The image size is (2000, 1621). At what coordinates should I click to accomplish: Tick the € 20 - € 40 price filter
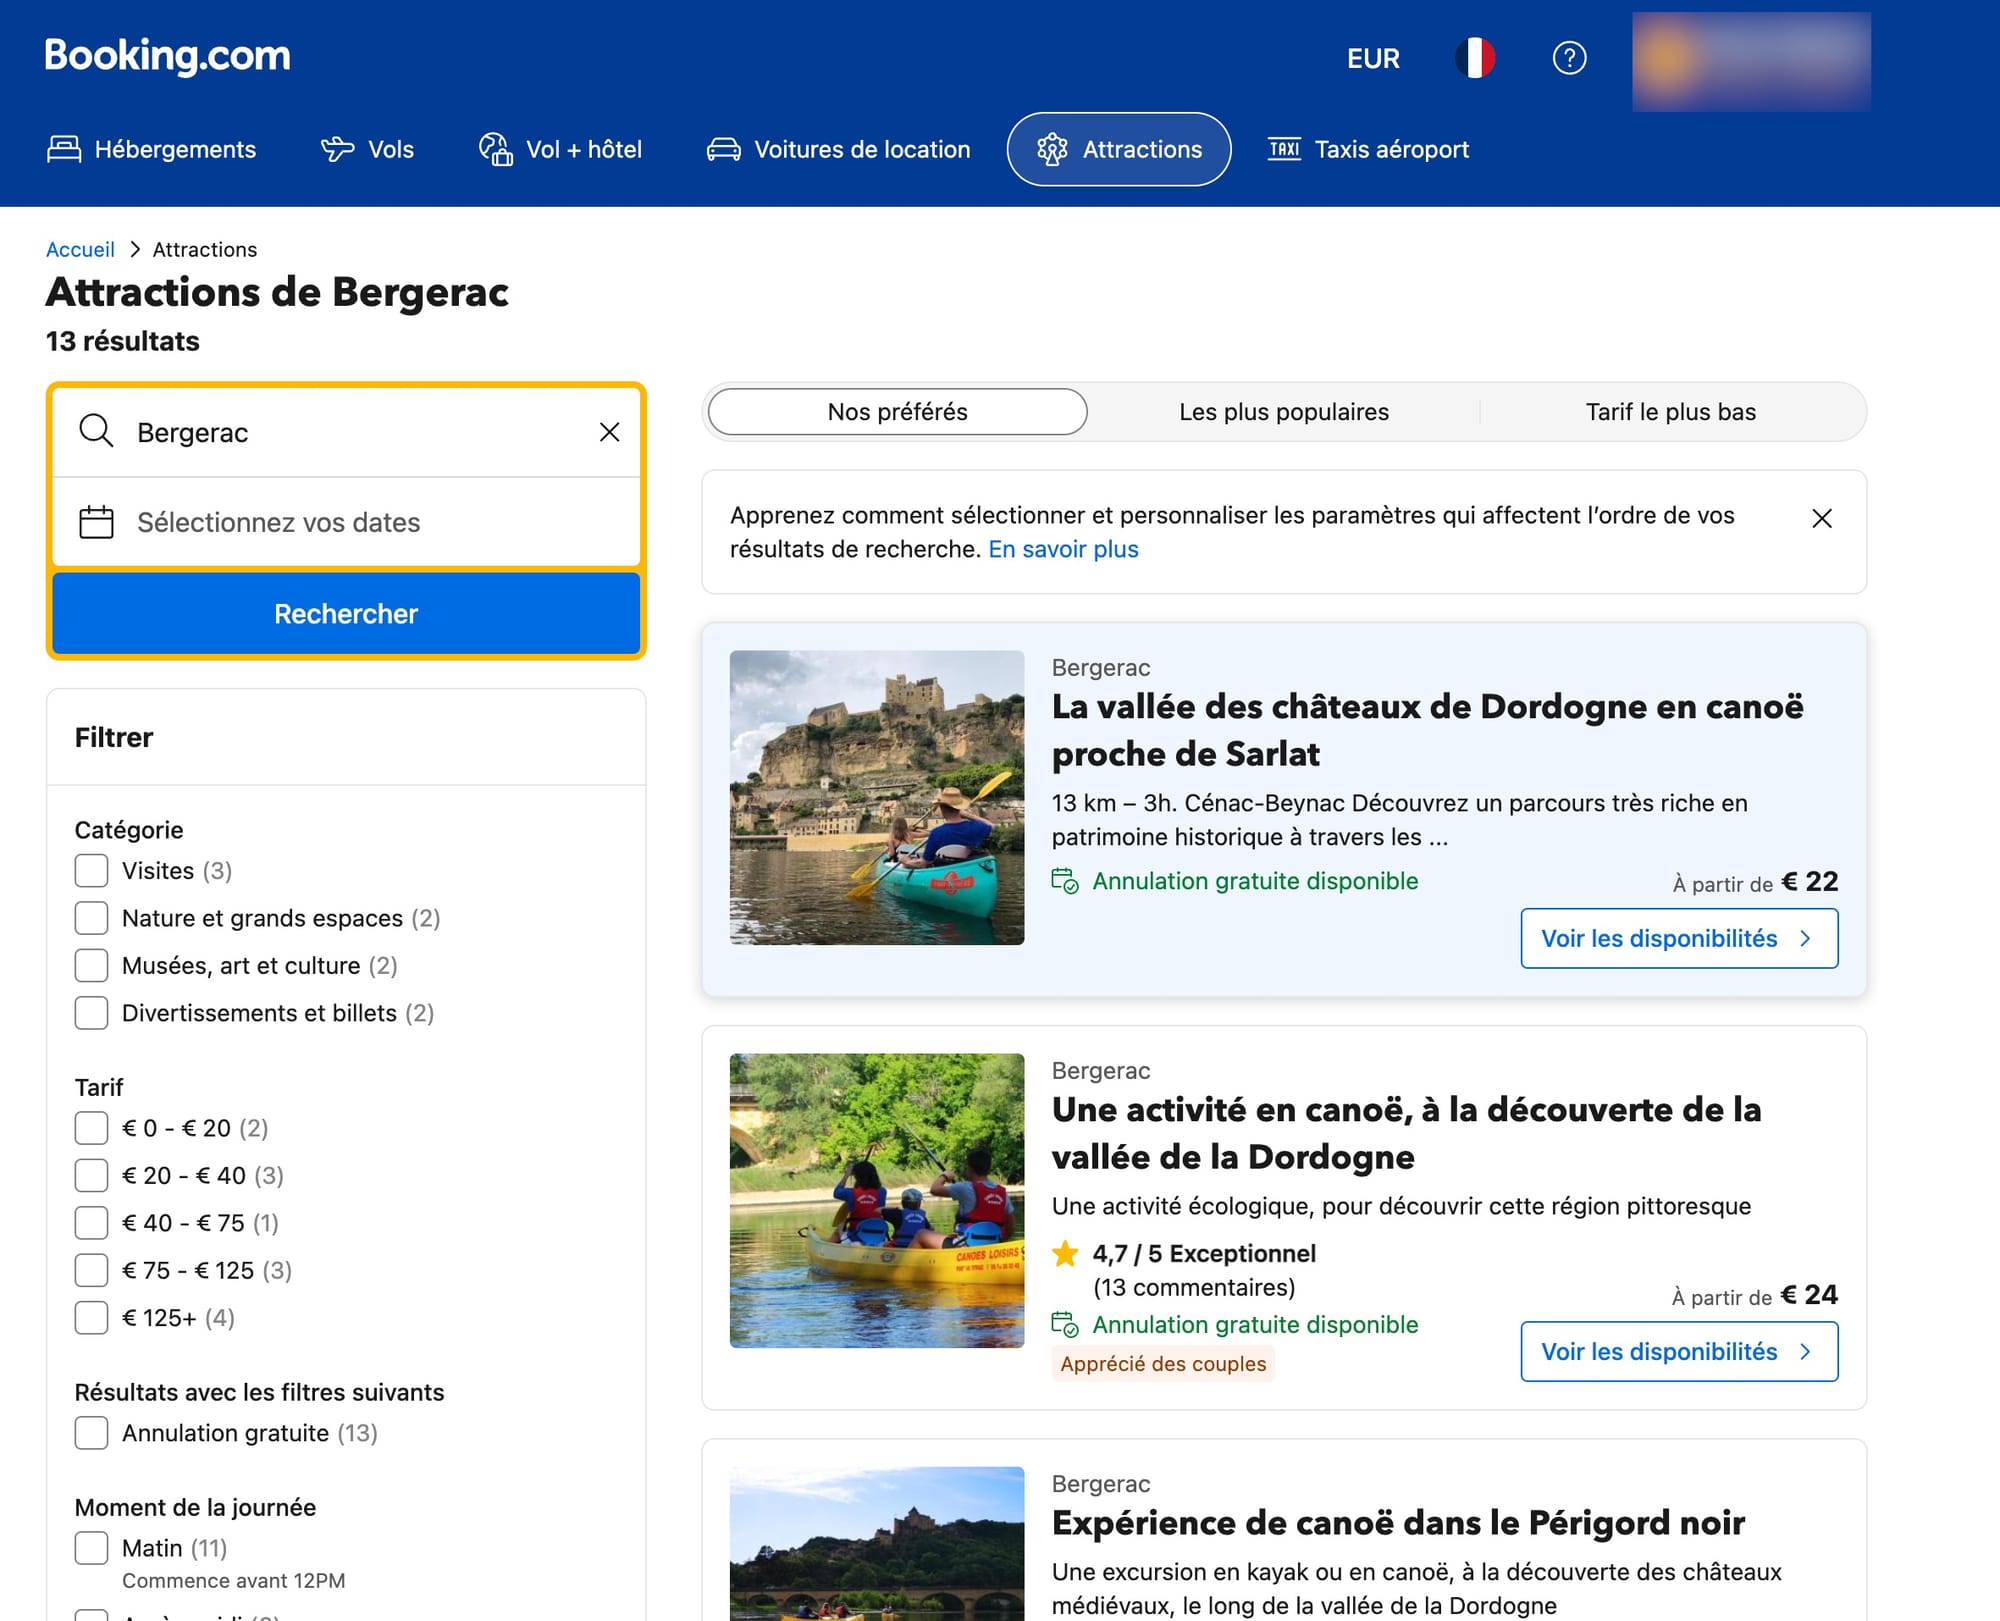[92, 1175]
